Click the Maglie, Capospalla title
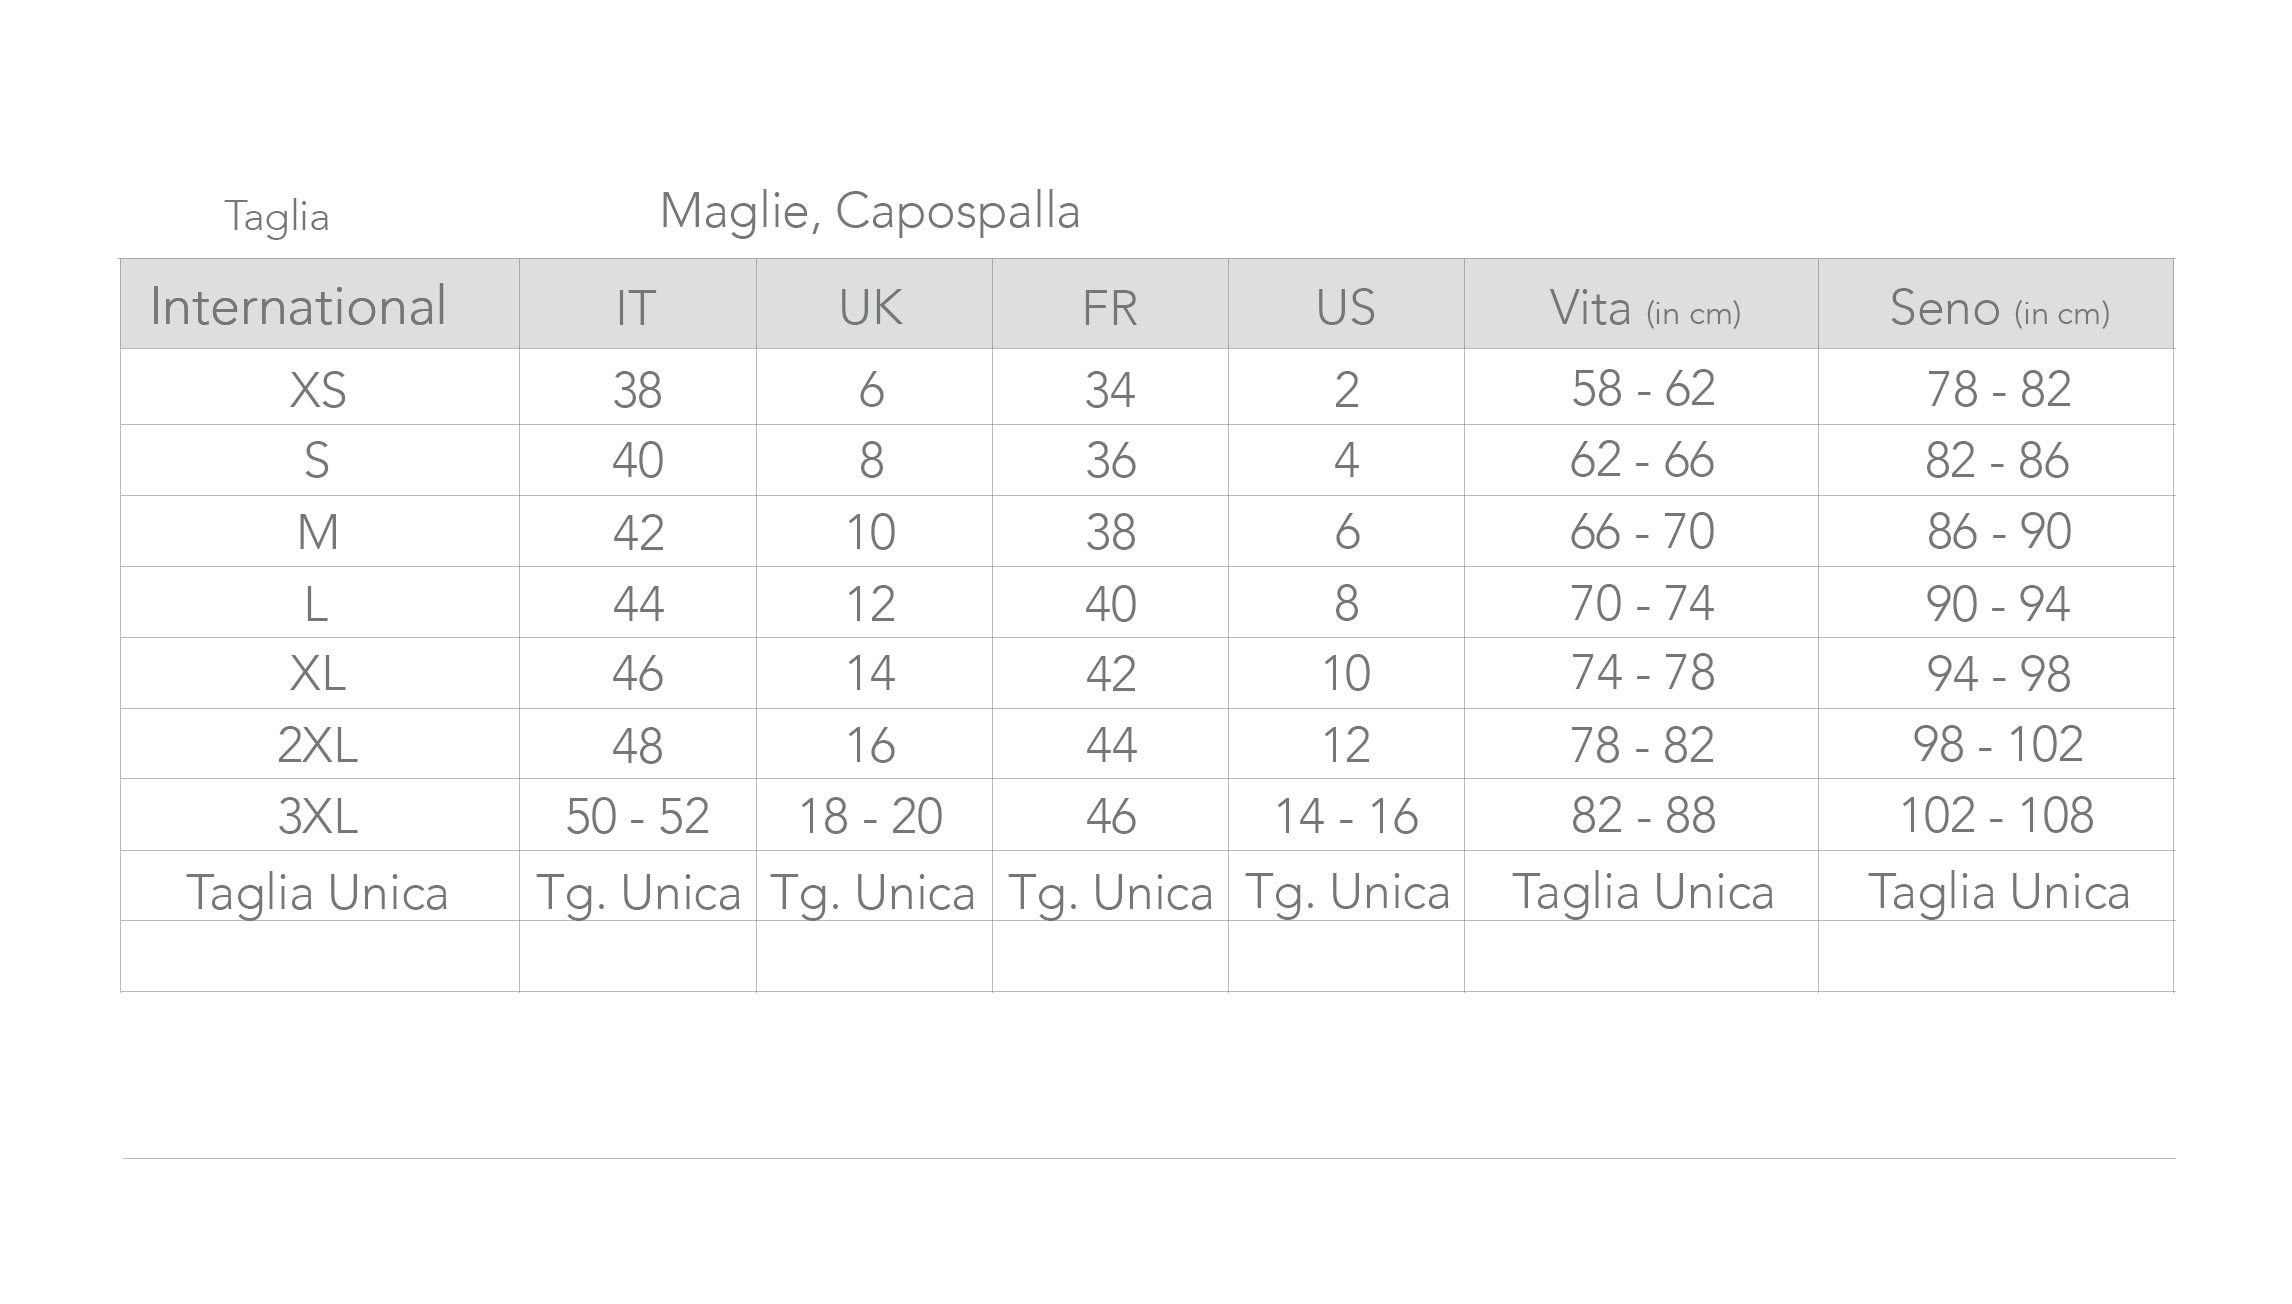2292x1304 pixels. [x=870, y=212]
